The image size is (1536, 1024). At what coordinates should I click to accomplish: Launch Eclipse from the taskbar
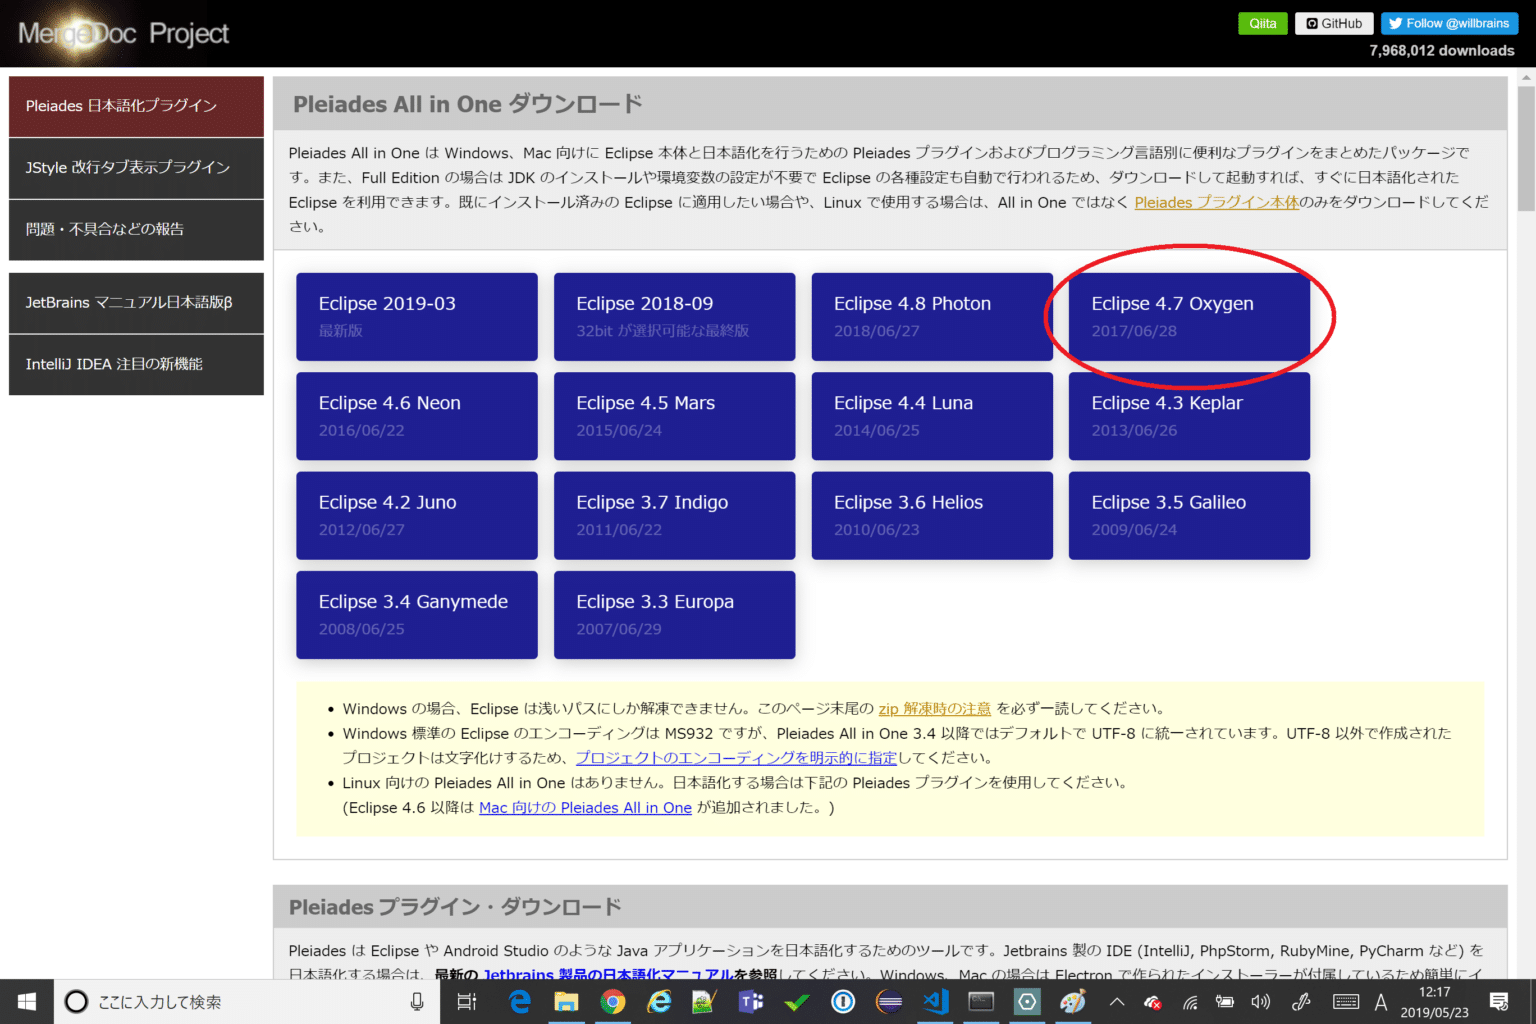tap(889, 1001)
